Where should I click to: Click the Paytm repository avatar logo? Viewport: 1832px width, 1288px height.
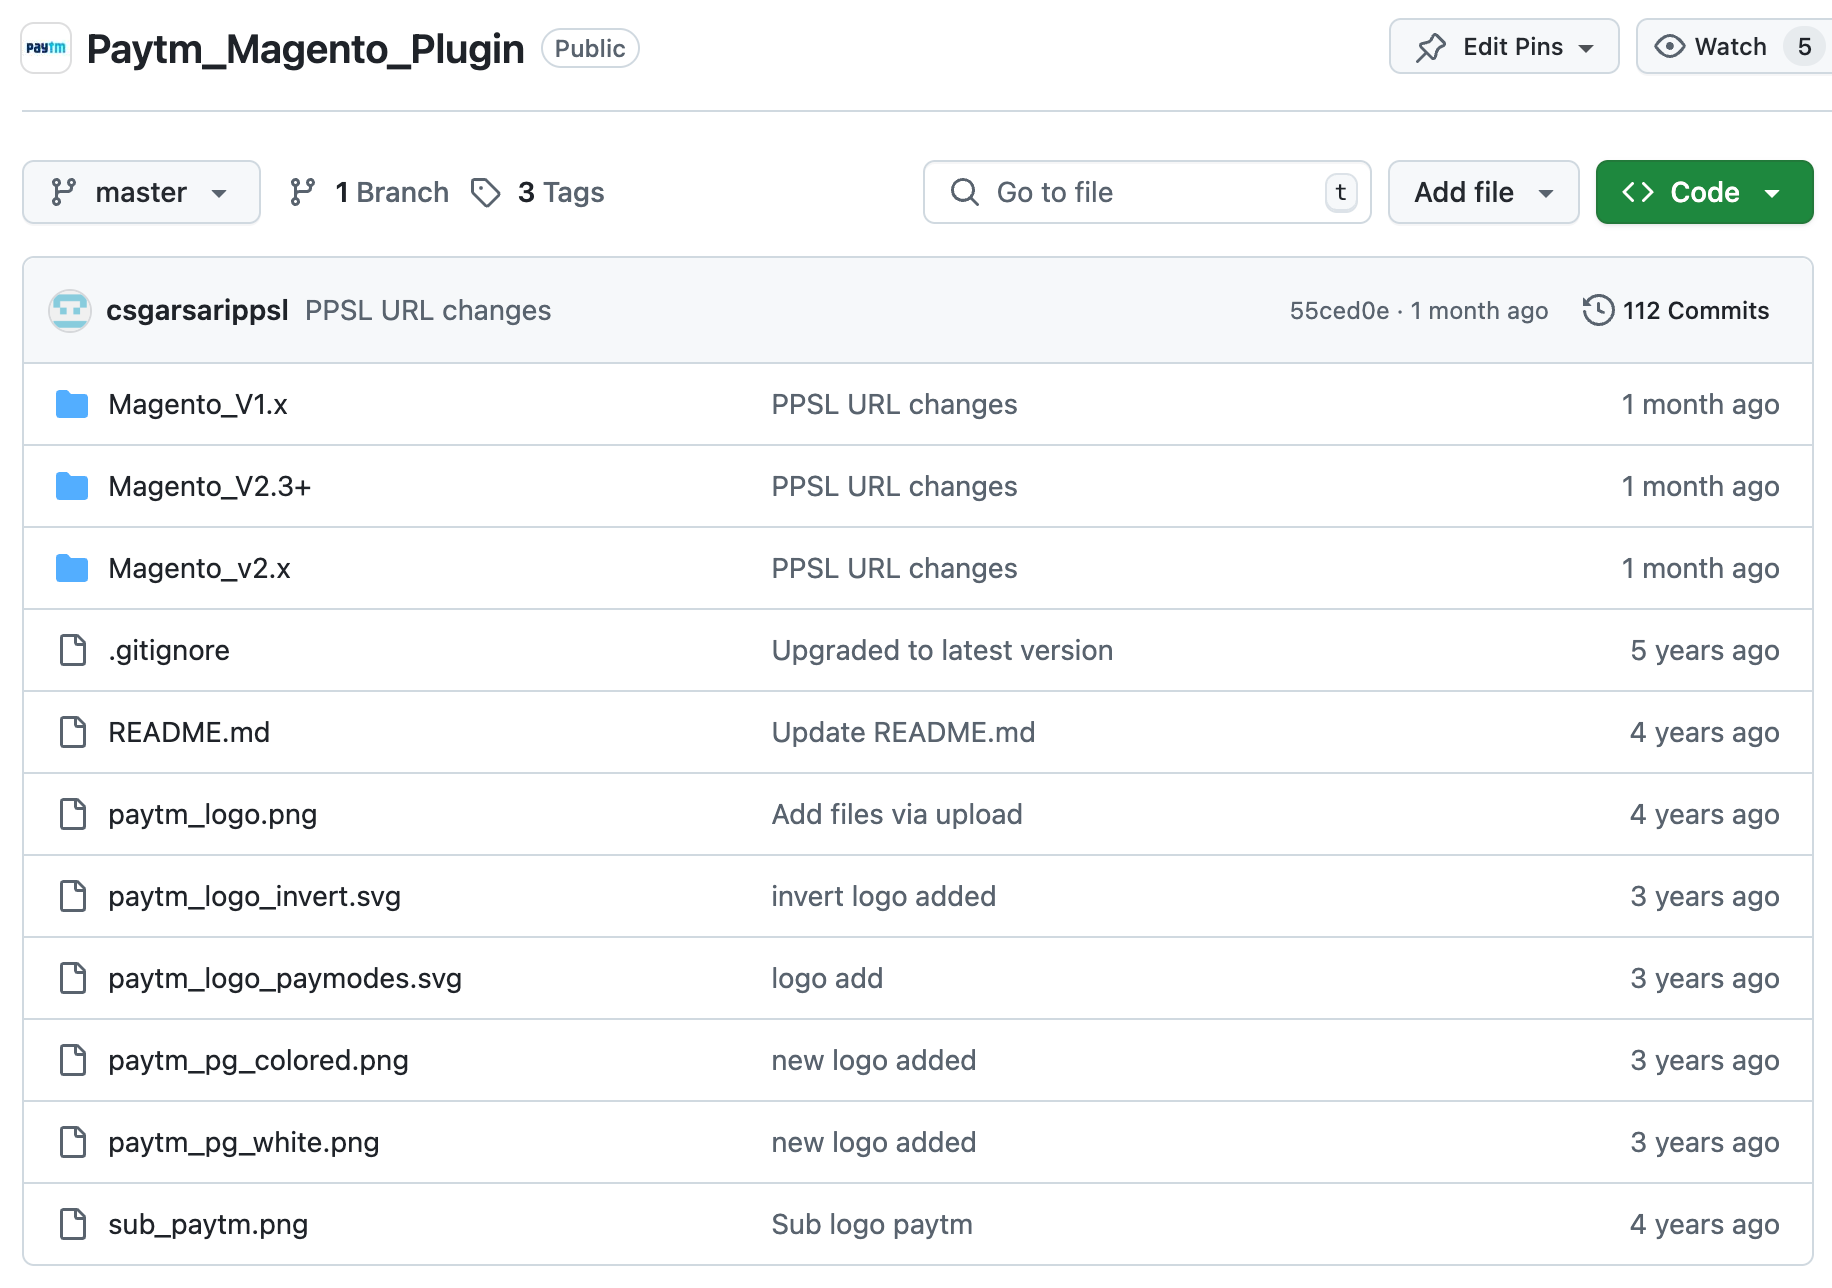(46, 48)
